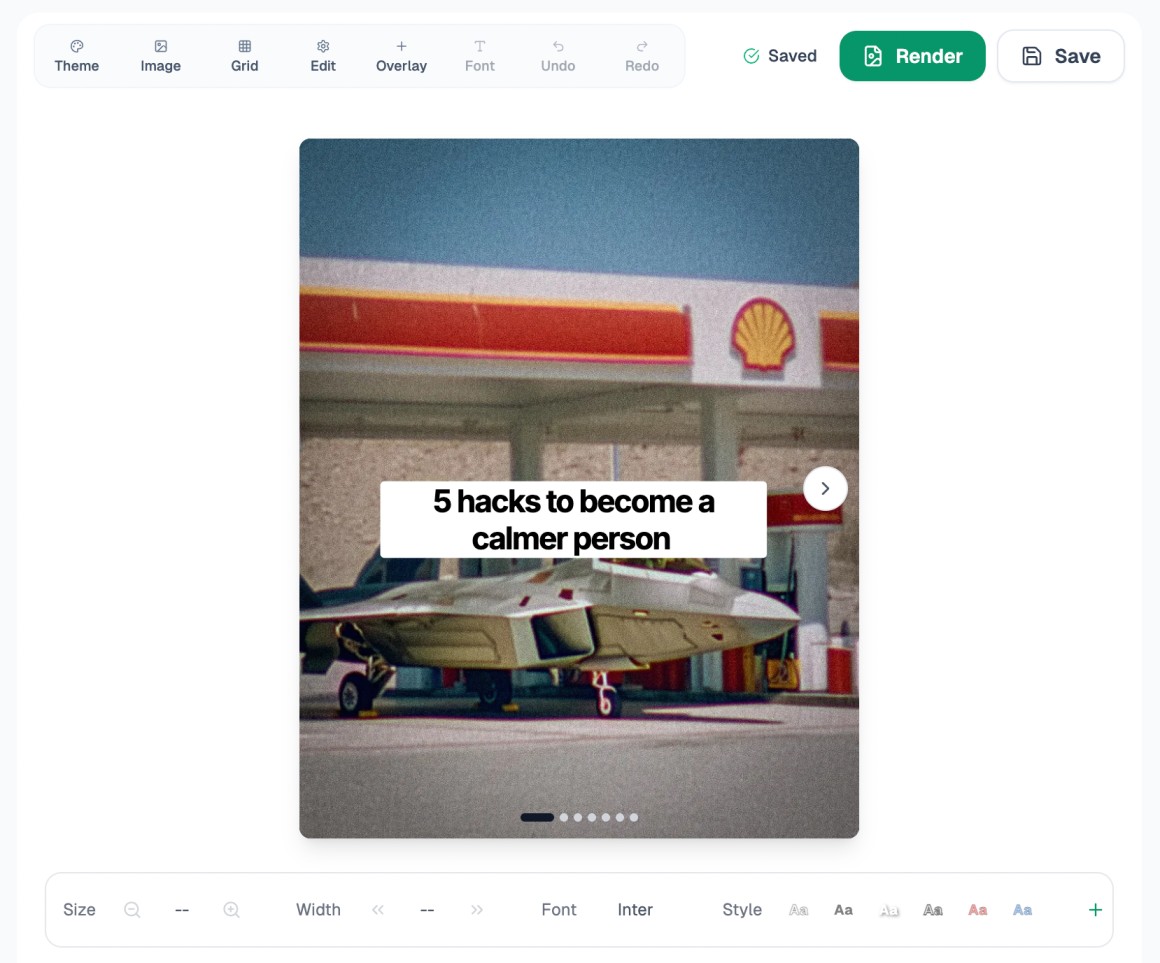Screen dimensions: 1160x963
Task: Click the Shell logo in the image
Action: [x=763, y=334]
